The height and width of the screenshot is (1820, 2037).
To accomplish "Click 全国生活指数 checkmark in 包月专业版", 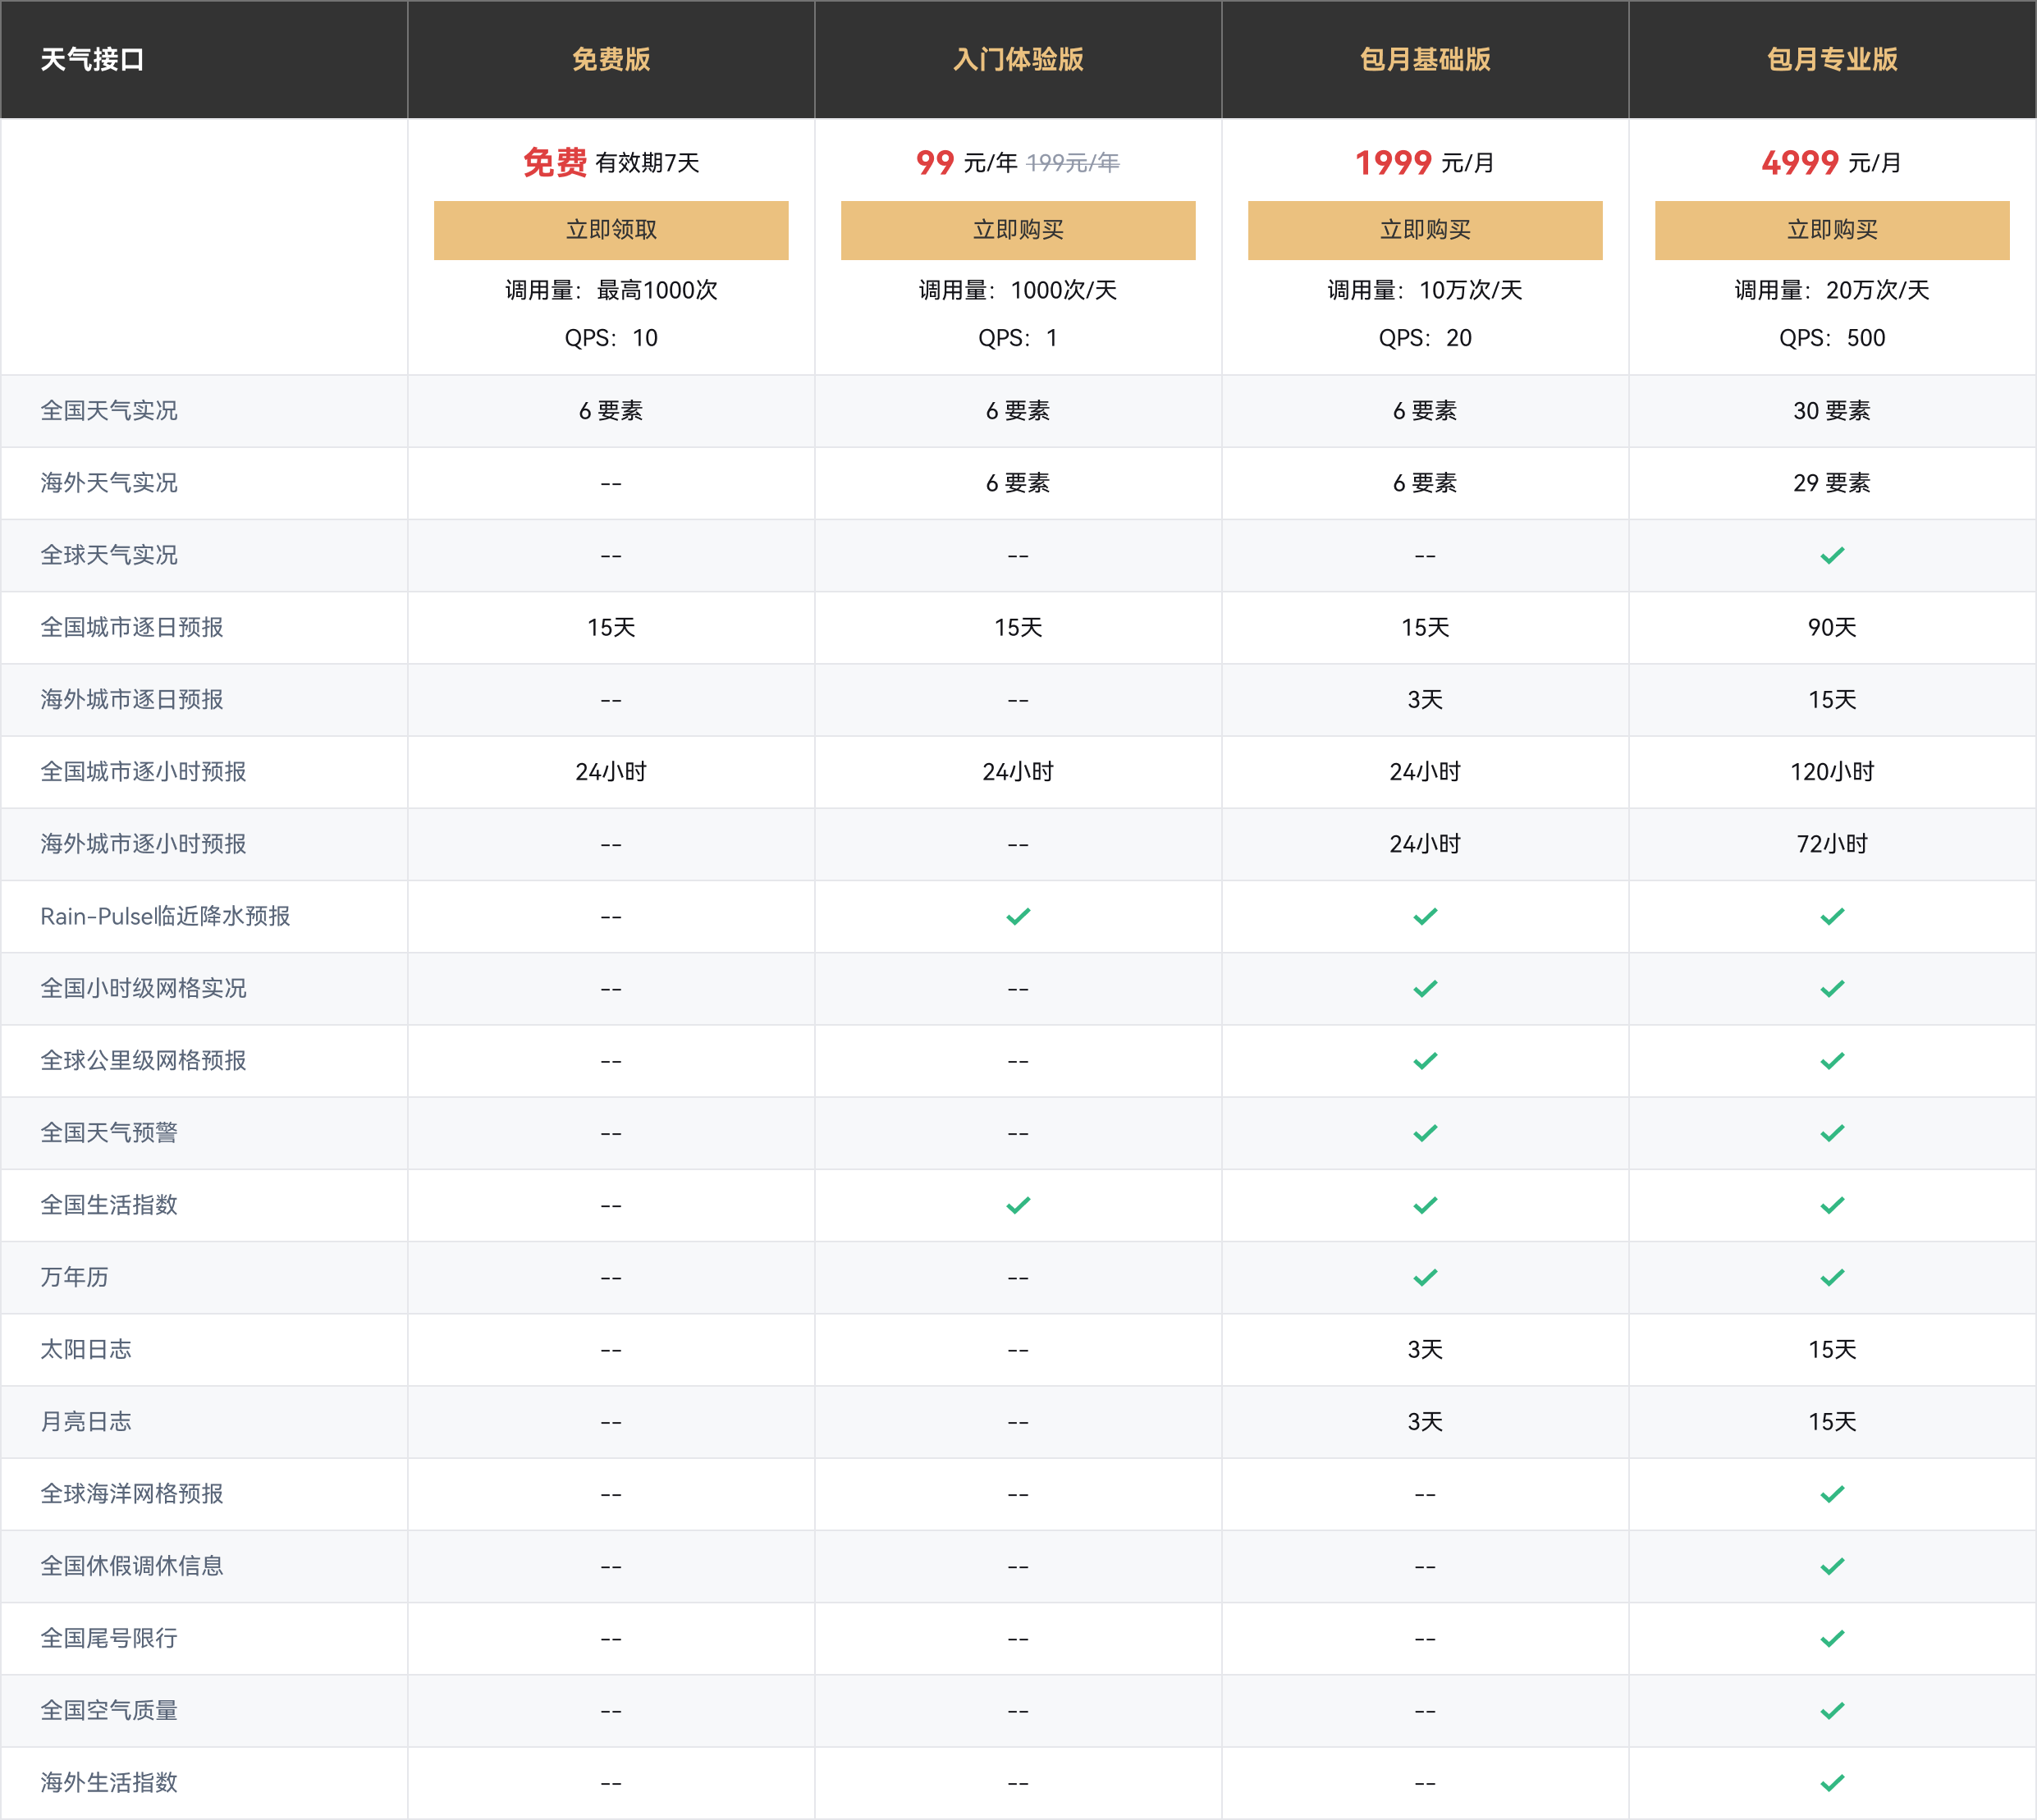I will [x=1832, y=1205].
